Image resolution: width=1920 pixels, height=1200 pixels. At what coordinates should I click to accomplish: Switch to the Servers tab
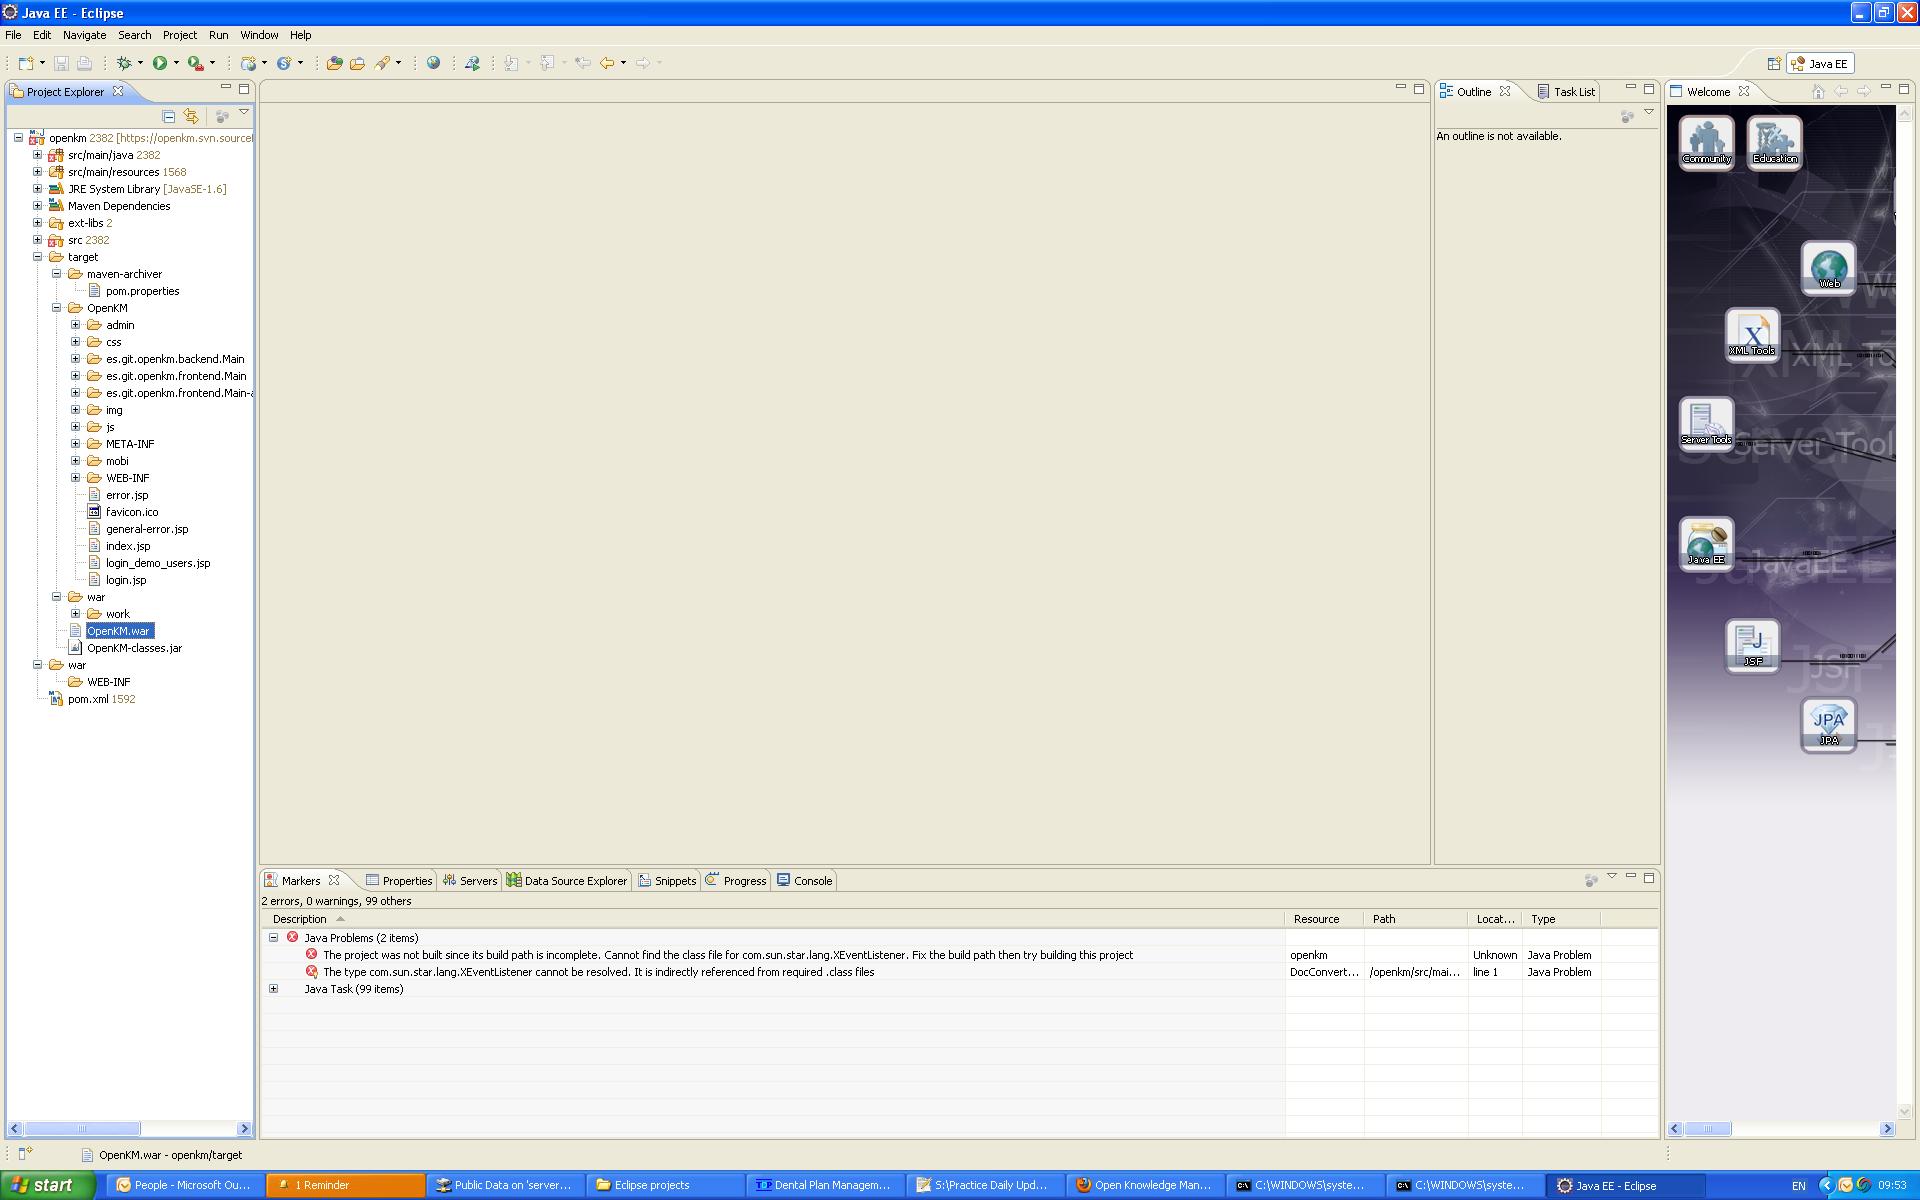pos(470,881)
